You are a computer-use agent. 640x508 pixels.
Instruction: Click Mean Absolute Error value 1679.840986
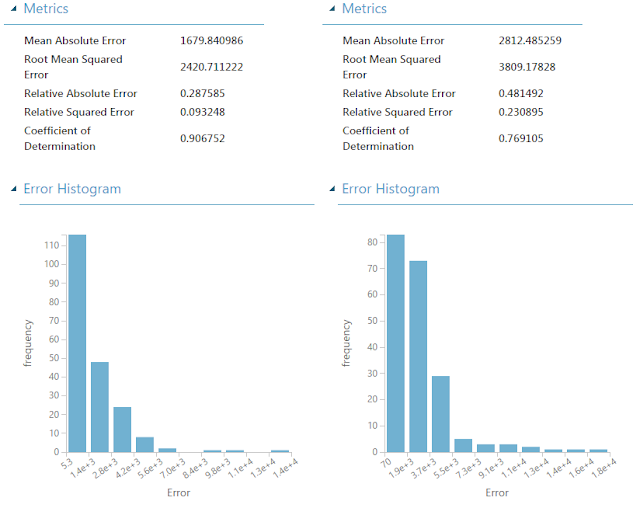(211, 40)
